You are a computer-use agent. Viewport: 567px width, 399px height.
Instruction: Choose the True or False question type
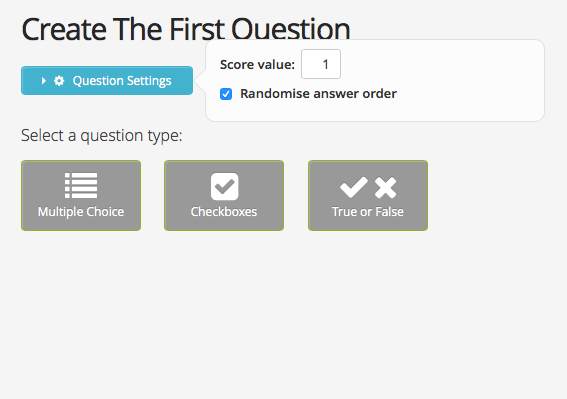pos(368,195)
